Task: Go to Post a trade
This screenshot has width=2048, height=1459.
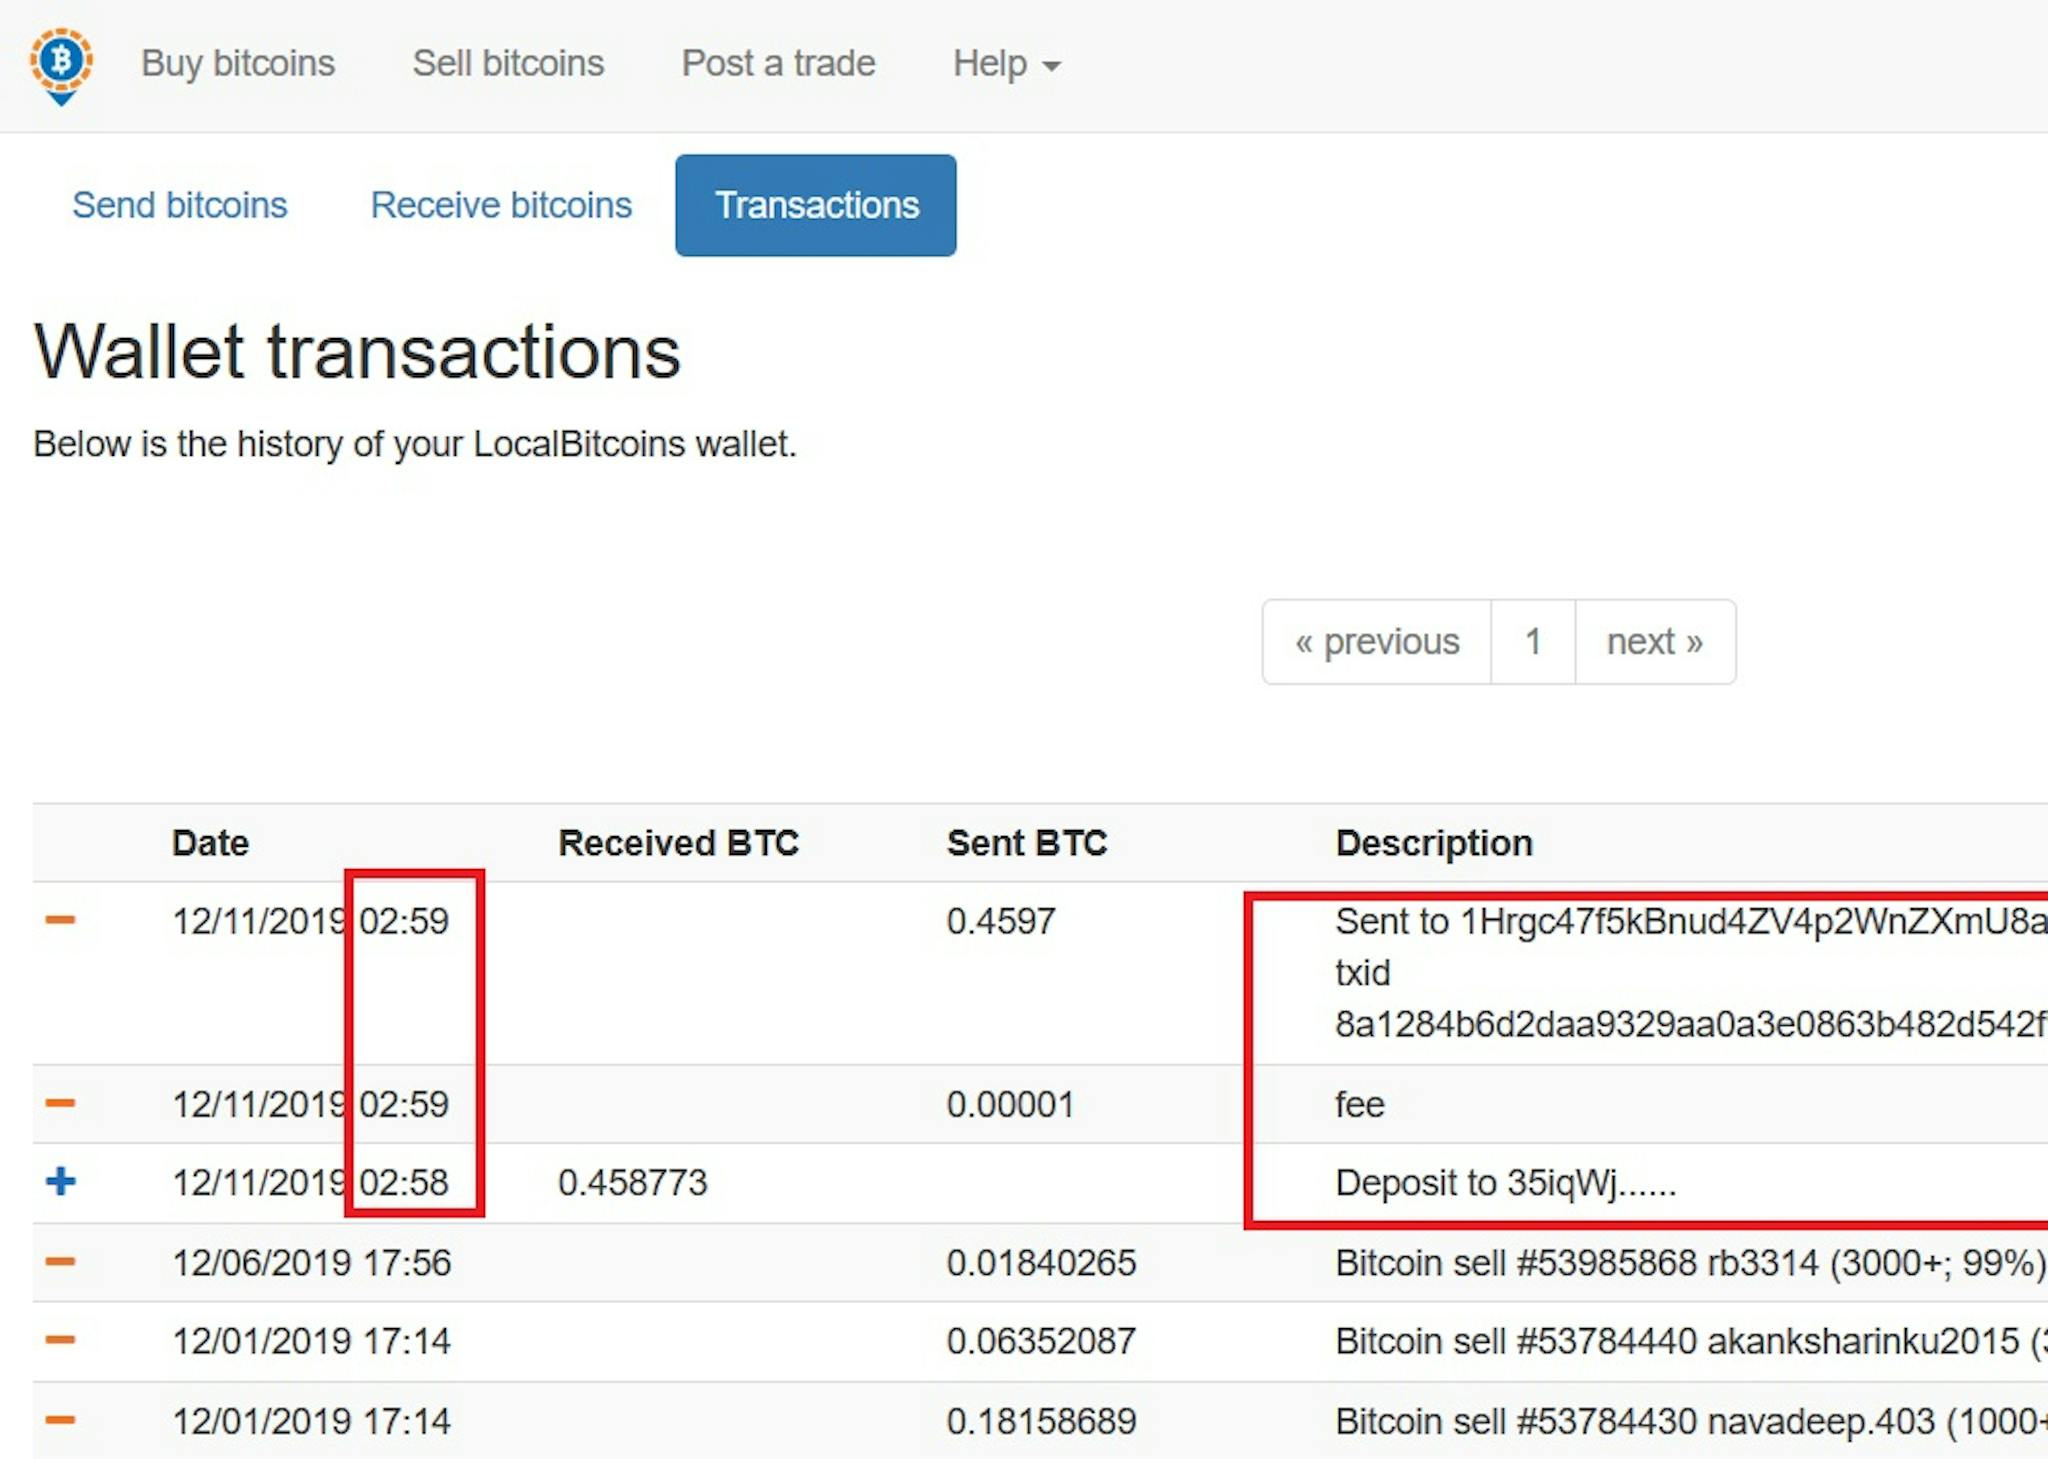Action: (778, 63)
